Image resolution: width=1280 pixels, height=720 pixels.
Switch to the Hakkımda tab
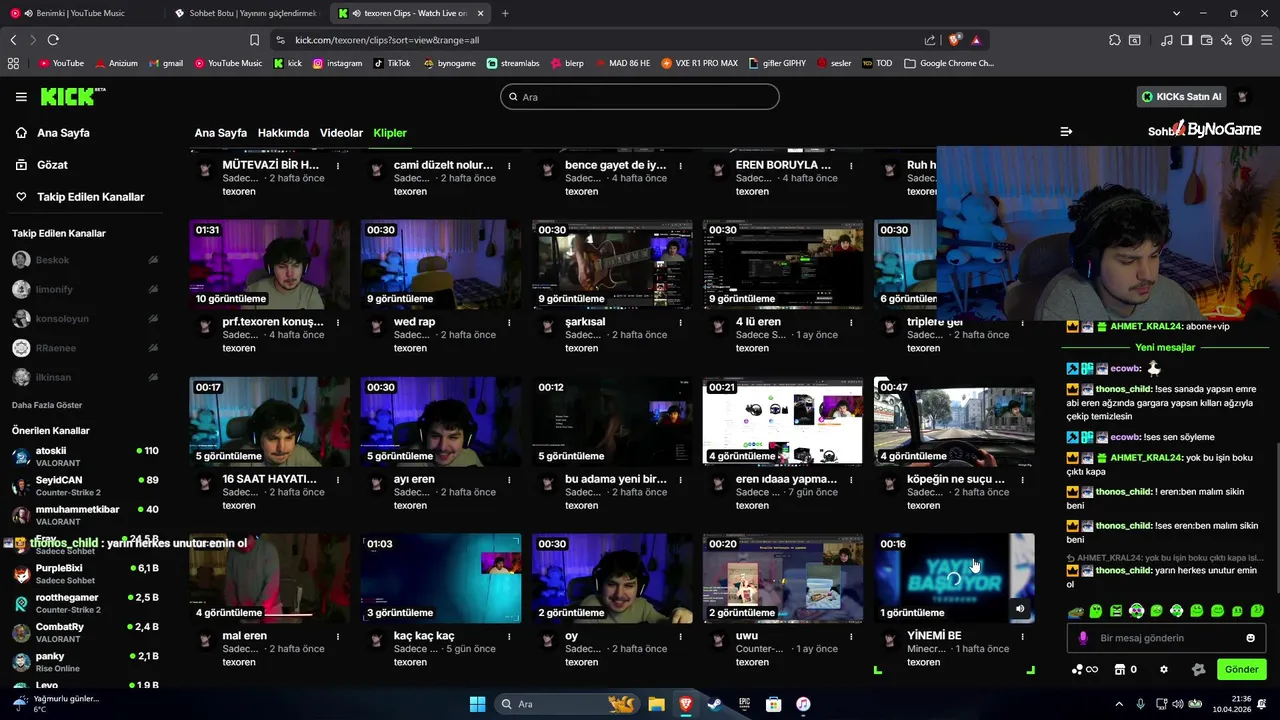click(x=283, y=133)
